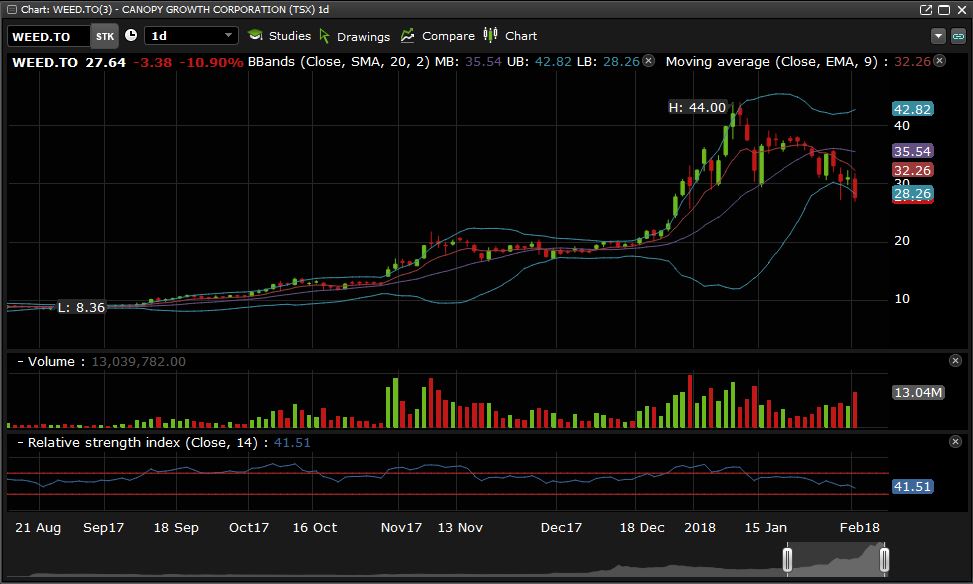
Task: Collapse the Volume panel
Action: (20, 361)
